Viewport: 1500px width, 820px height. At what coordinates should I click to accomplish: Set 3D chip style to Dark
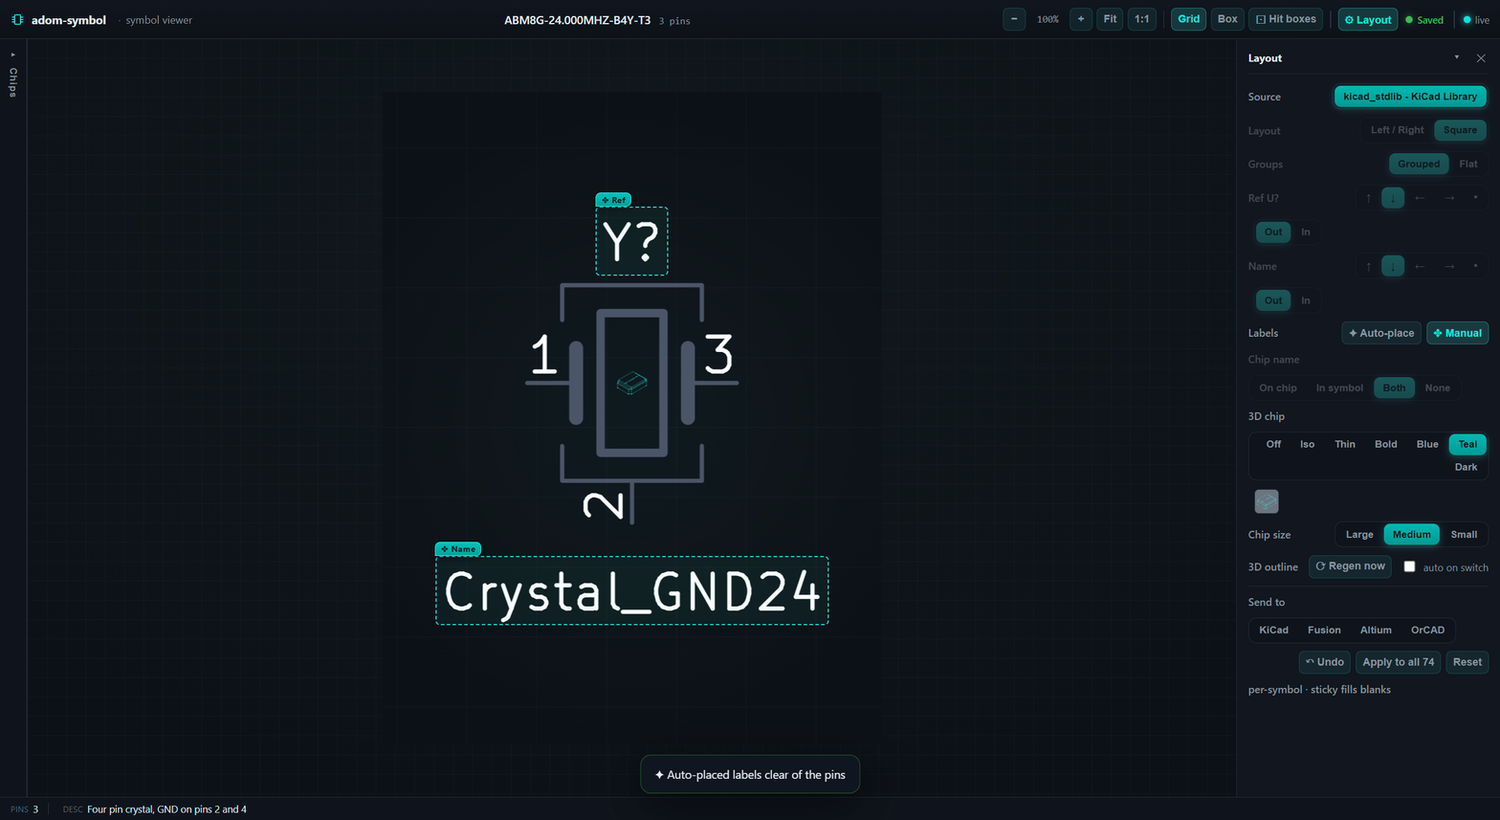click(x=1466, y=467)
